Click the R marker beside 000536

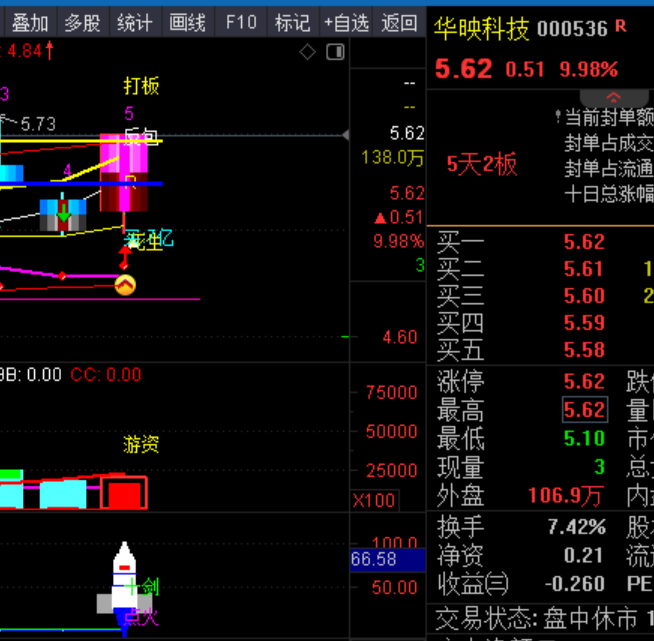[620, 27]
